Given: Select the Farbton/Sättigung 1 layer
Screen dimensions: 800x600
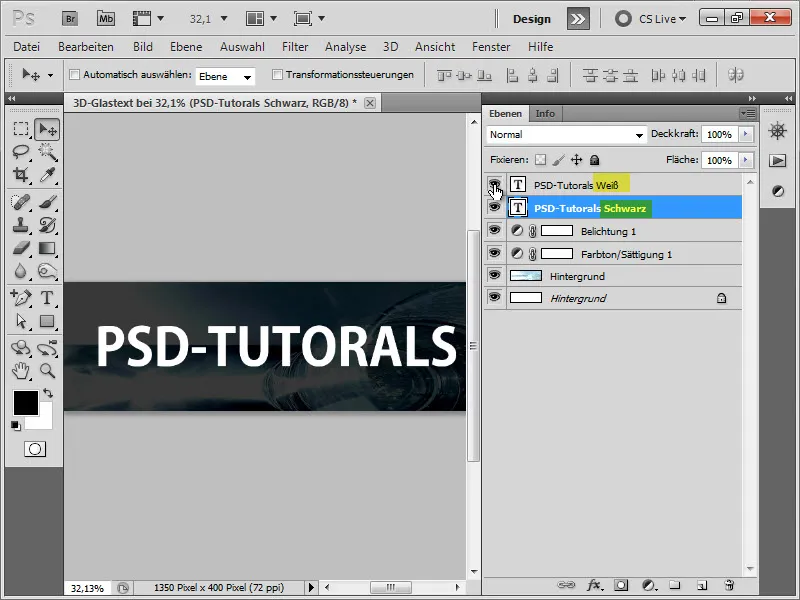Looking at the screenshot, I should coord(626,254).
